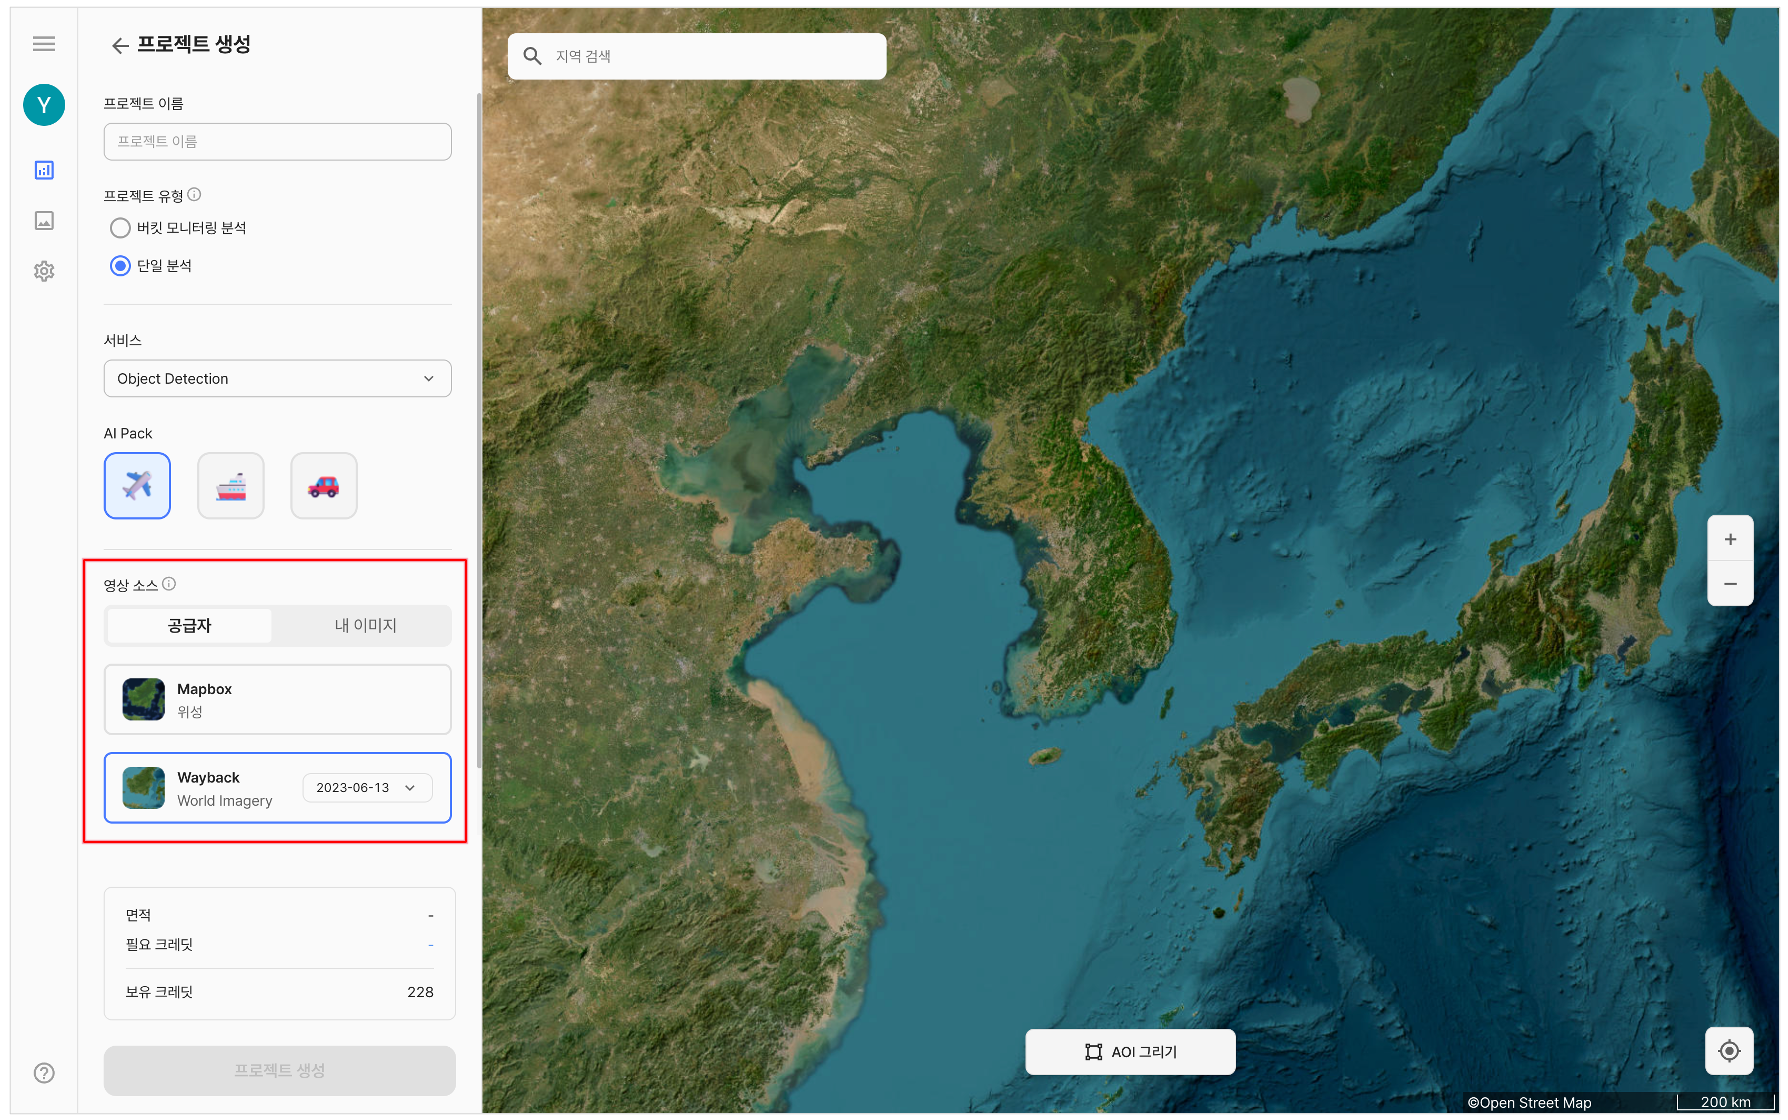Click the help question mark icon
The width and height of the screenshot is (1788, 1120).
click(x=44, y=1073)
